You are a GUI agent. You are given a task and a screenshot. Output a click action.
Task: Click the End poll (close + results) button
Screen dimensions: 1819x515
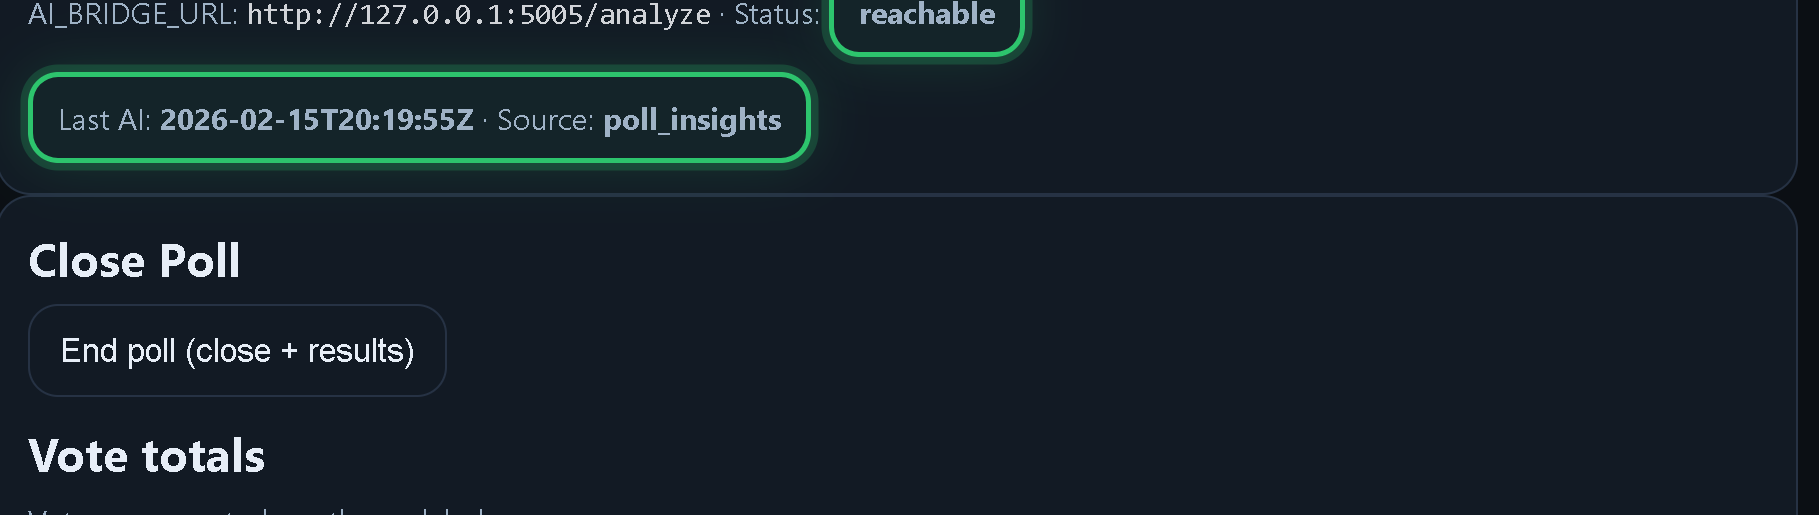click(237, 351)
